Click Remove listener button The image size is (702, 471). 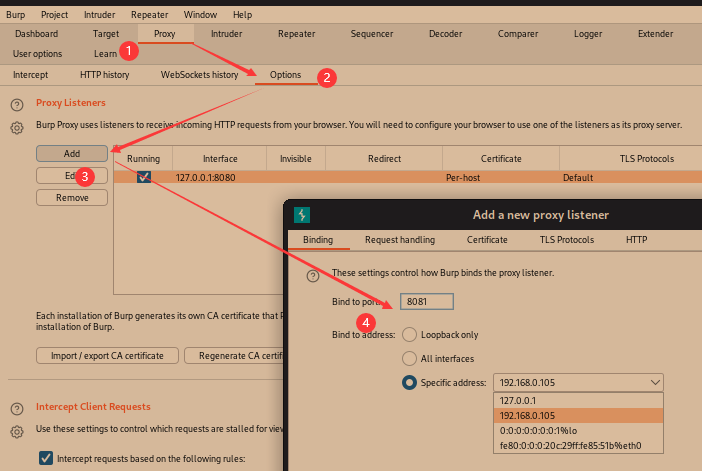(72, 197)
